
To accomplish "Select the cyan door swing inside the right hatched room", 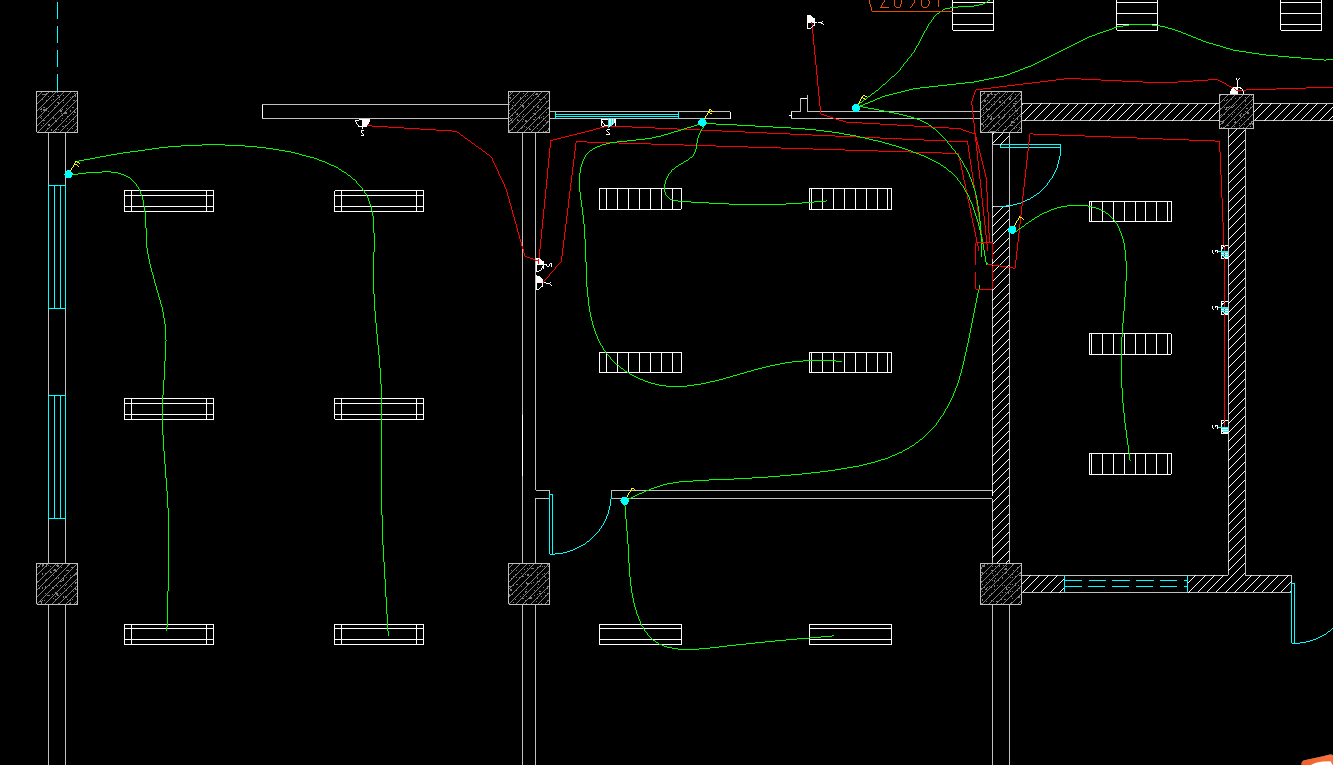I will coord(1030,176).
